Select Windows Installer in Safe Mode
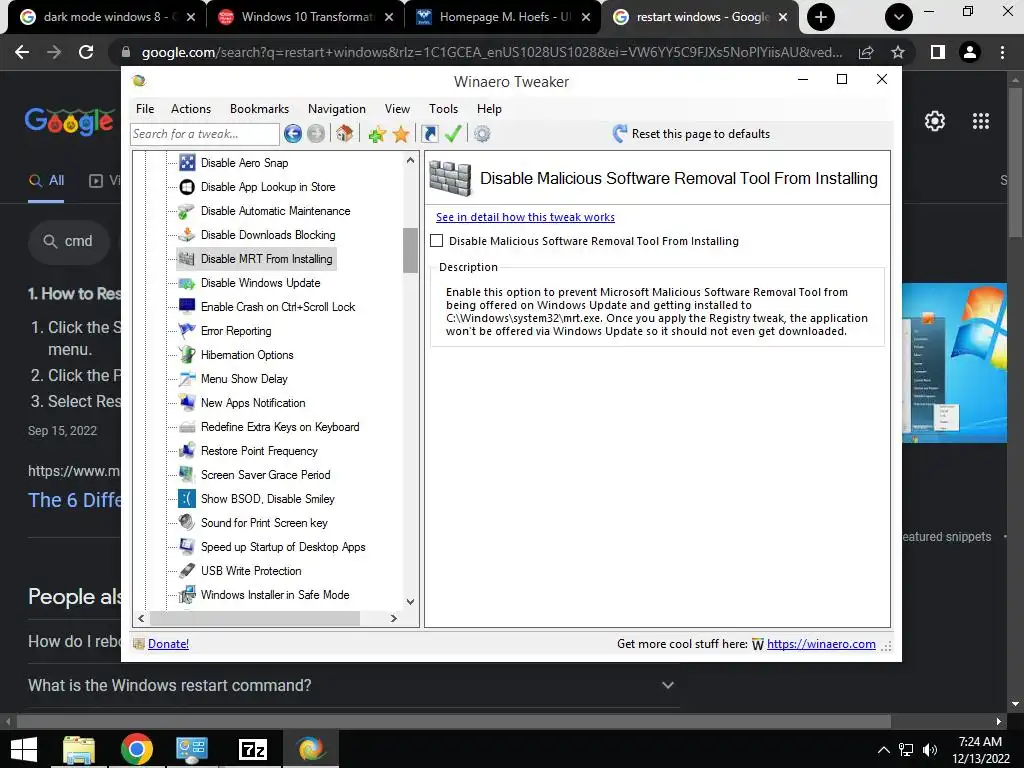This screenshot has width=1024, height=768. point(275,595)
